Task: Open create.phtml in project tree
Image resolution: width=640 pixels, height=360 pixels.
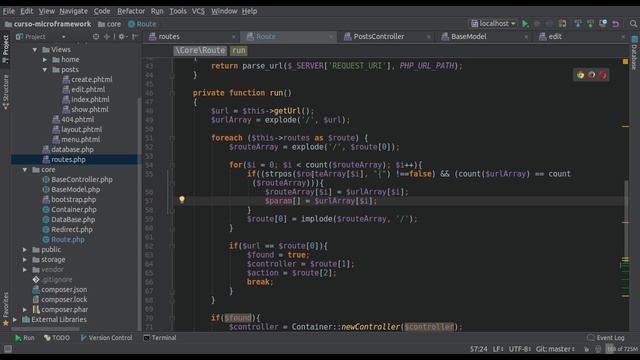Action: pos(91,80)
